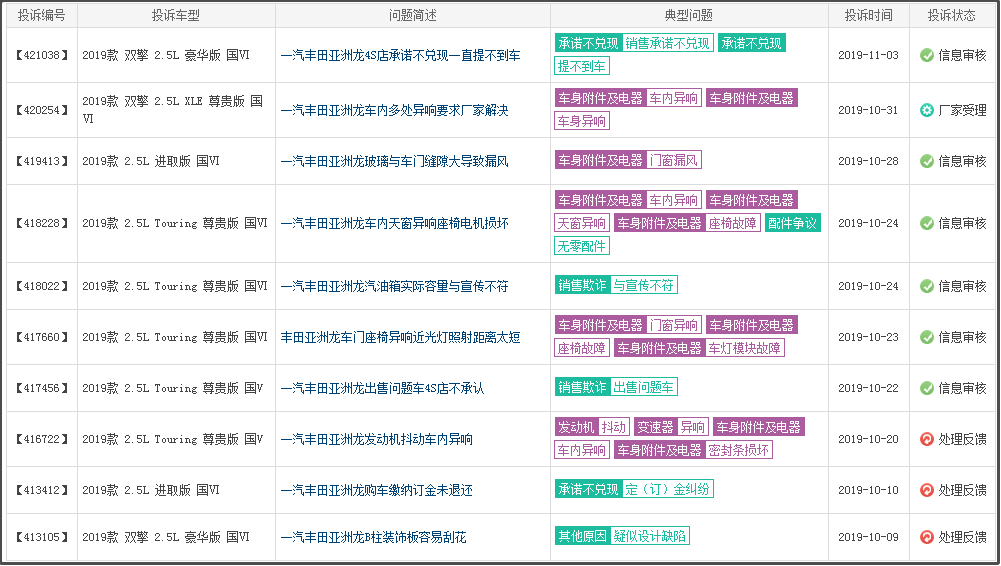Click the 销售欺诈 tag in row 418022

coord(582,285)
